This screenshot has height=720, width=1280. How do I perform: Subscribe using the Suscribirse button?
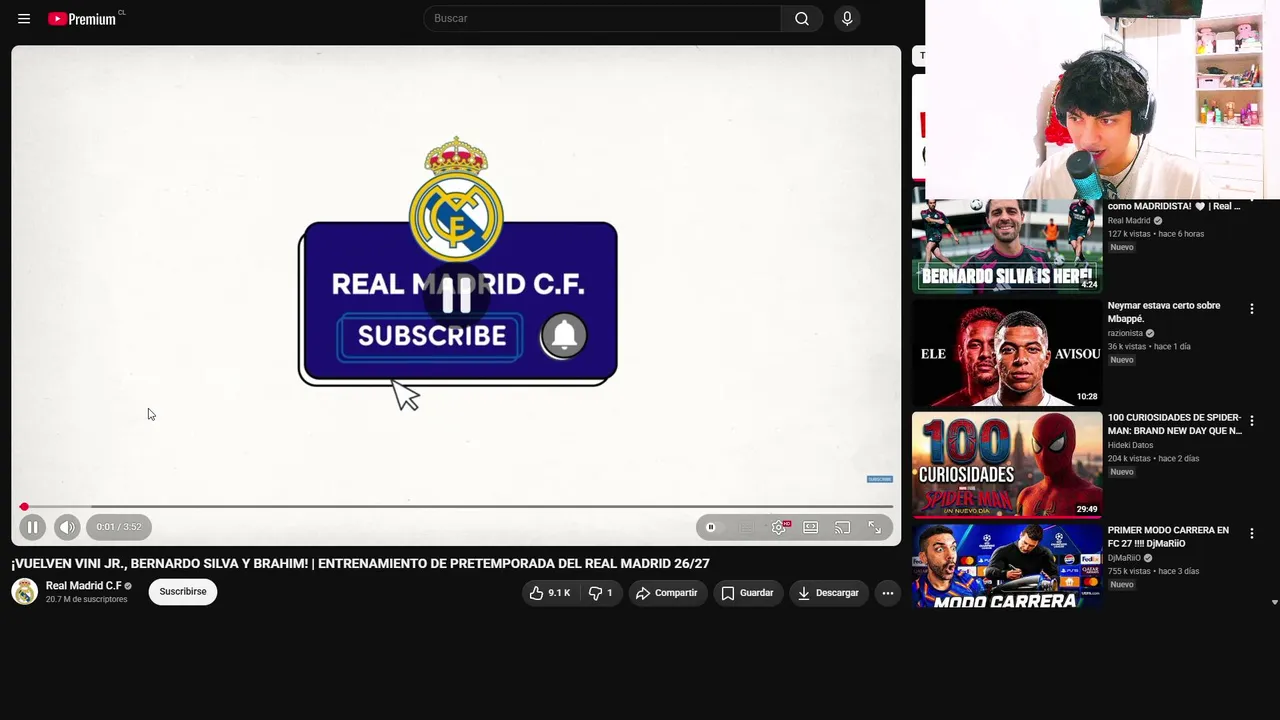coord(183,592)
